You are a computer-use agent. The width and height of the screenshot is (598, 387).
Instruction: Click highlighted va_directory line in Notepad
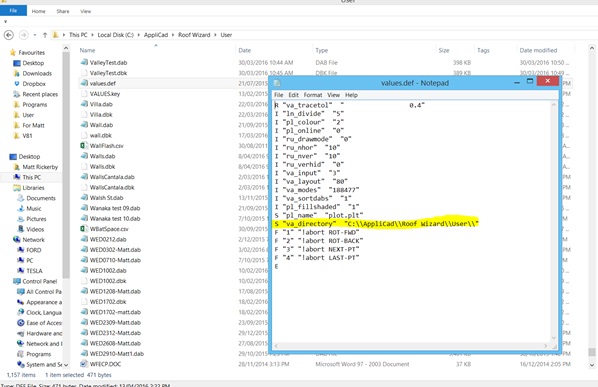(x=376, y=224)
